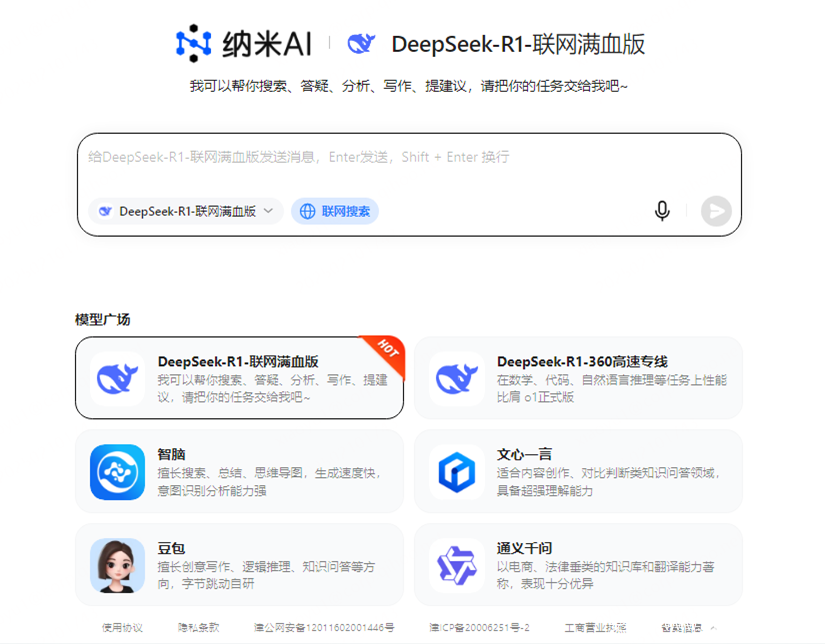Open the 工商营业执照 footer link
The height and width of the screenshot is (644, 825).
[x=595, y=628]
